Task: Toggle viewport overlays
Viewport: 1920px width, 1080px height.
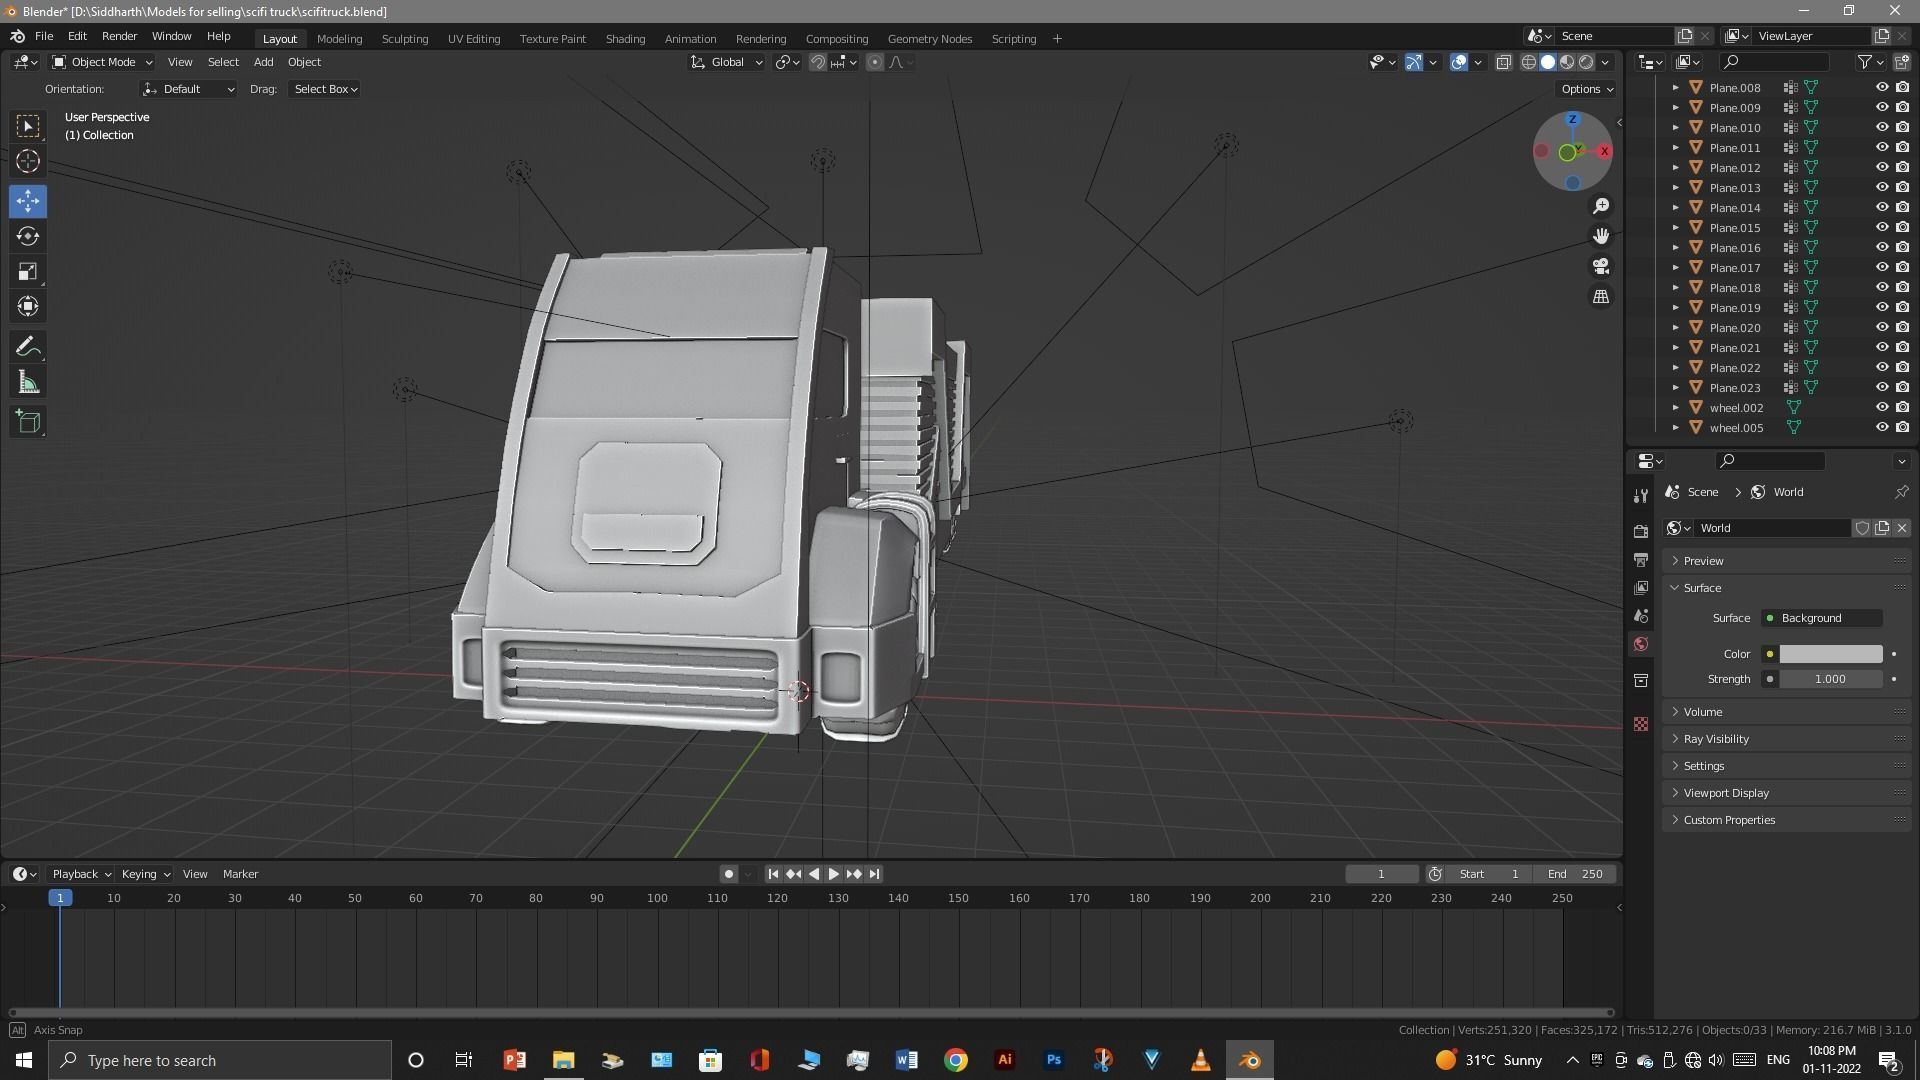Action: 1459,62
